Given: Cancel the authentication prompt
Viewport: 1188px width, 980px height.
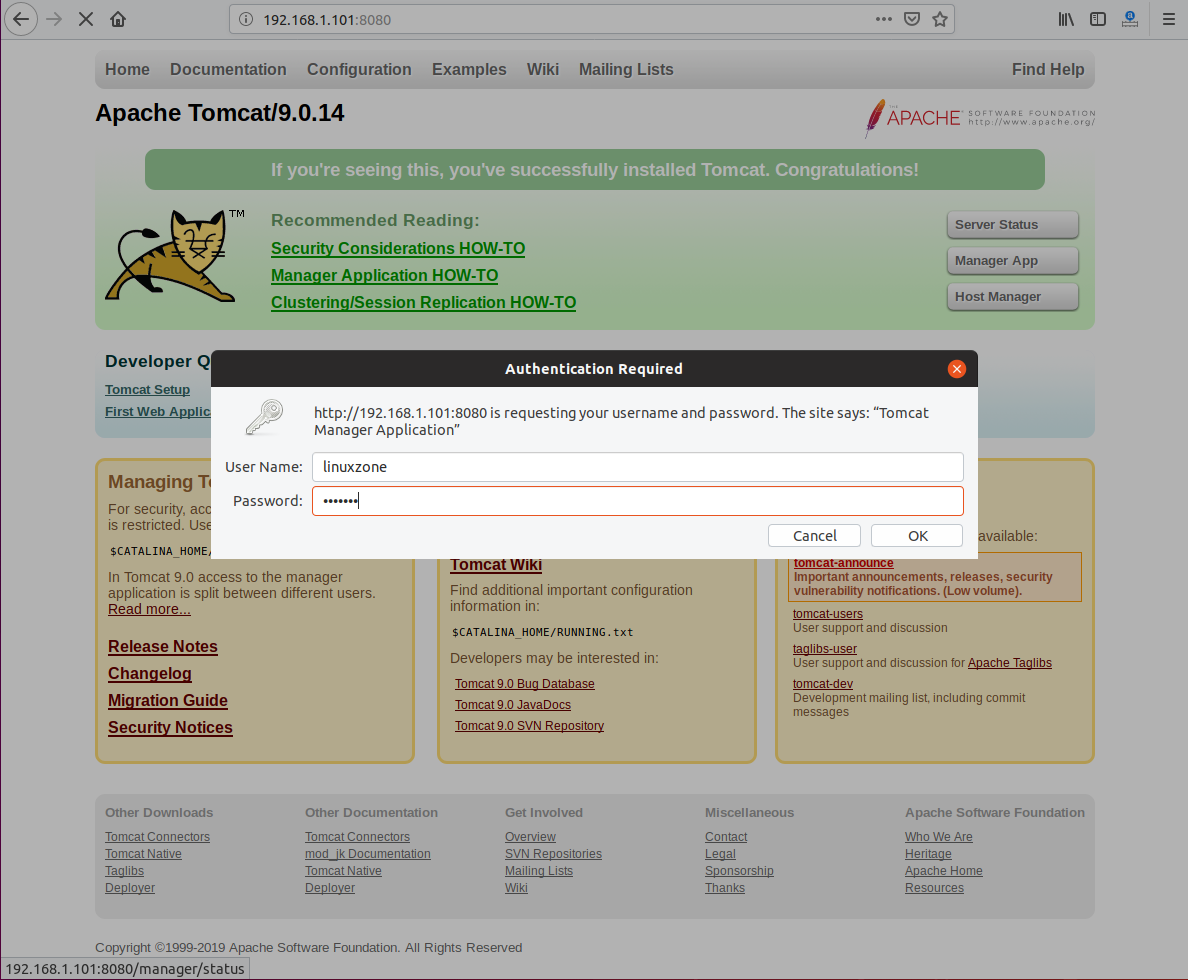Looking at the screenshot, I should tap(814, 536).
